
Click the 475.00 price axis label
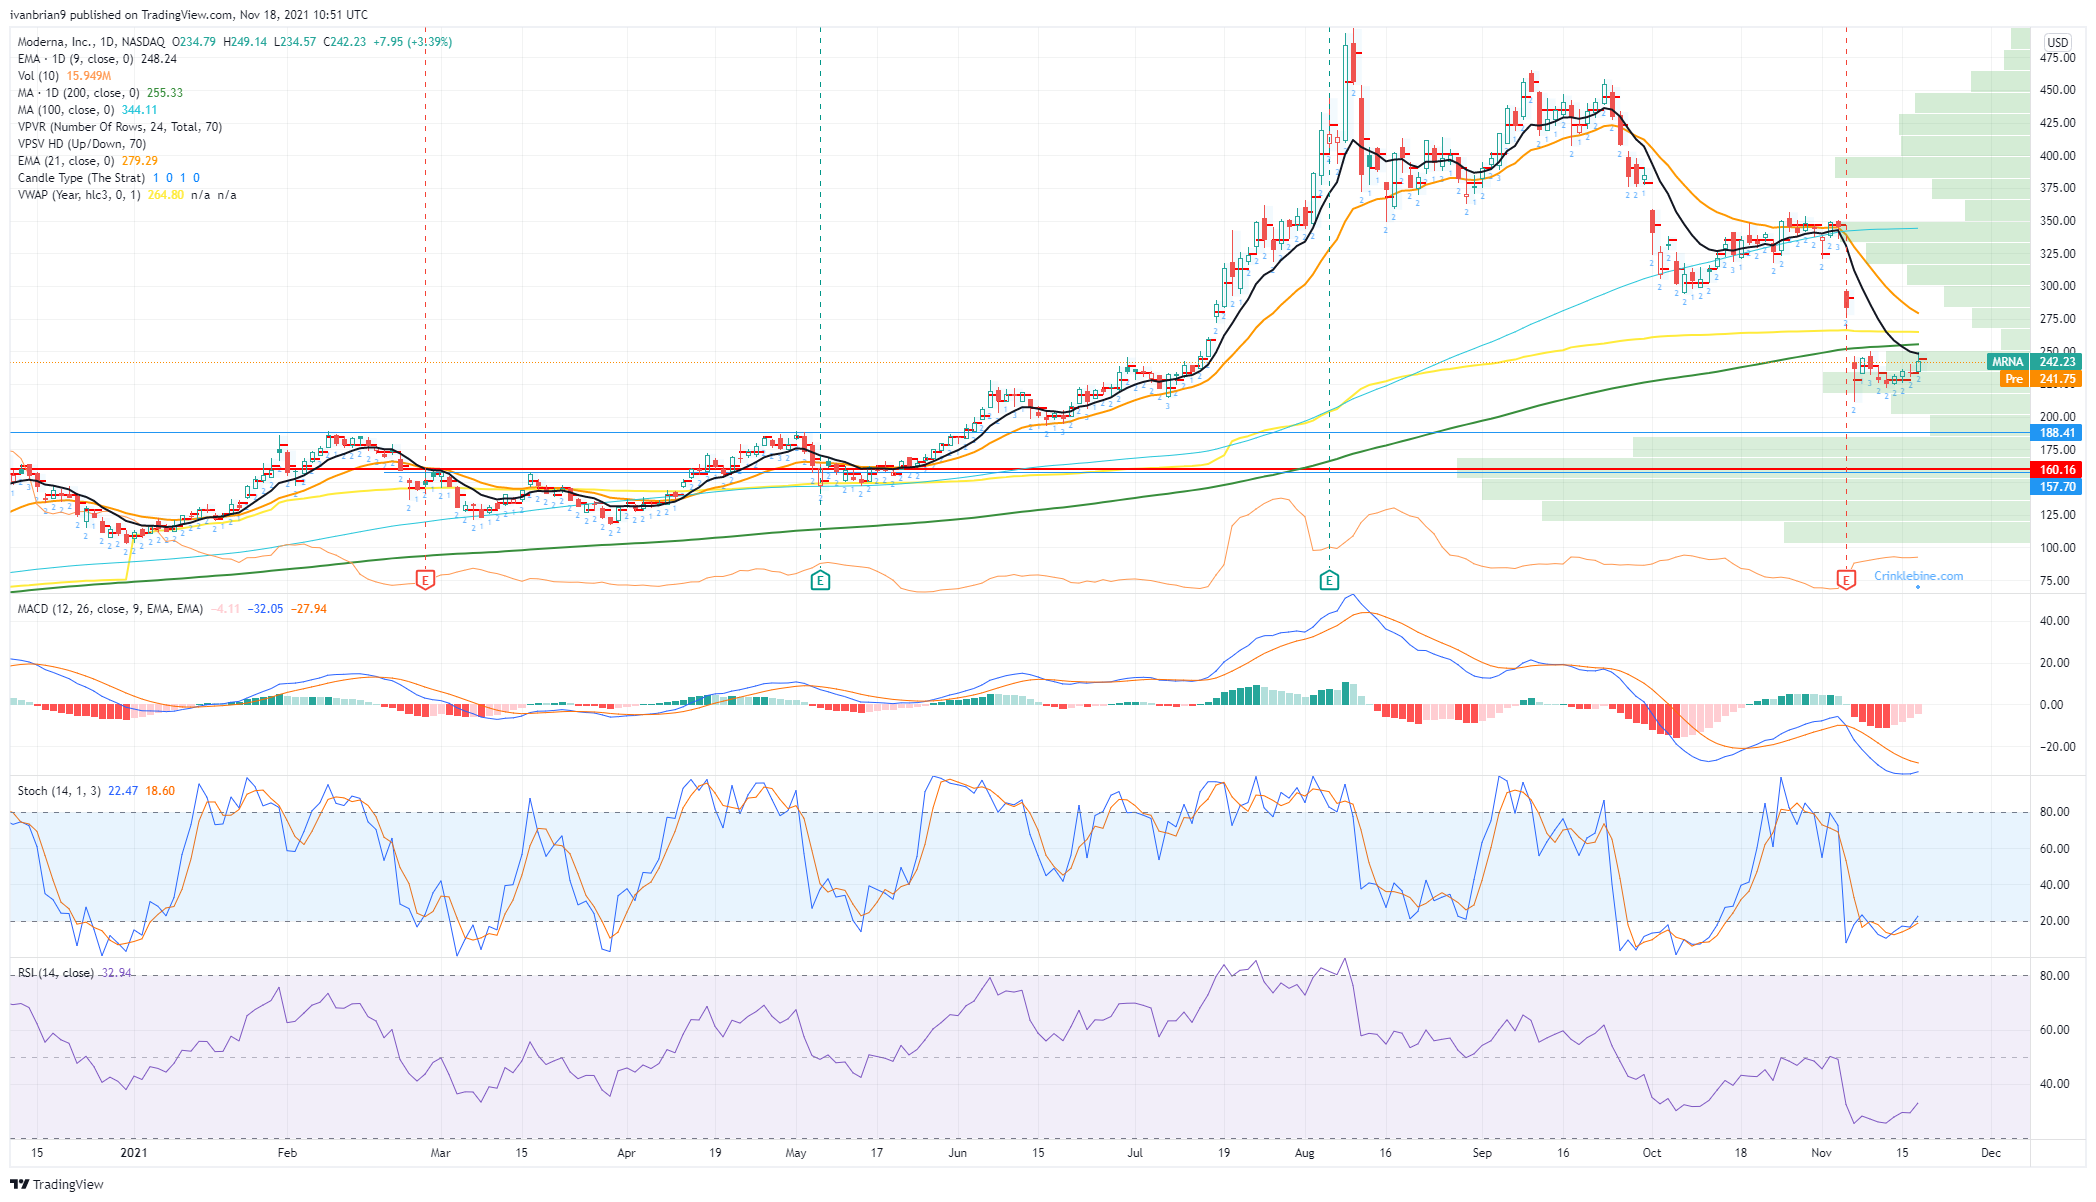tap(2058, 58)
